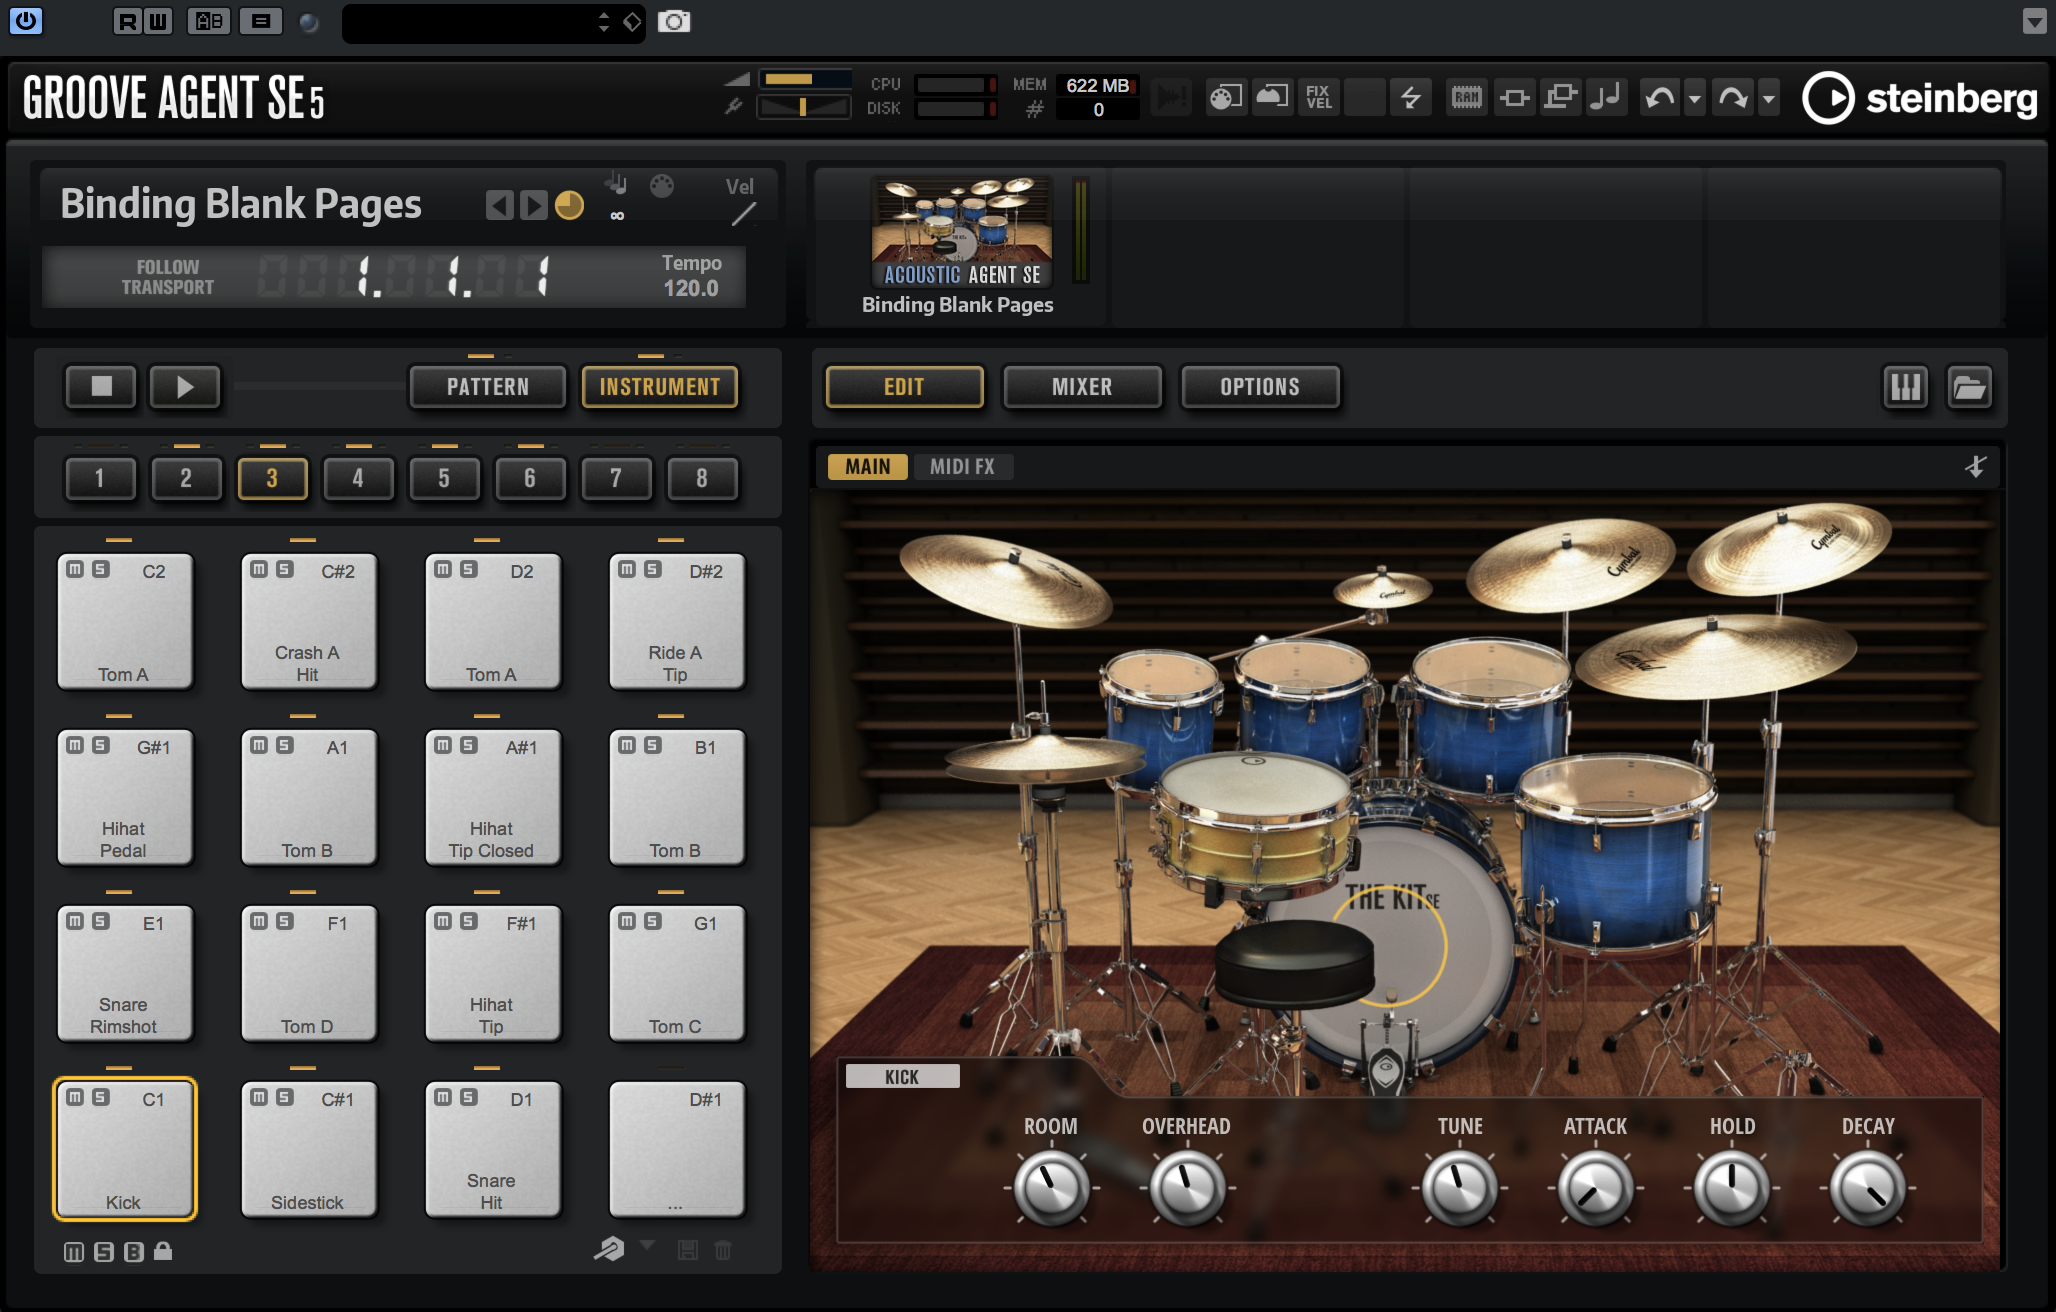Mute the E1 Snare Rimshot pad
The height and width of the screenshot is (1312, 2056).
75,921
